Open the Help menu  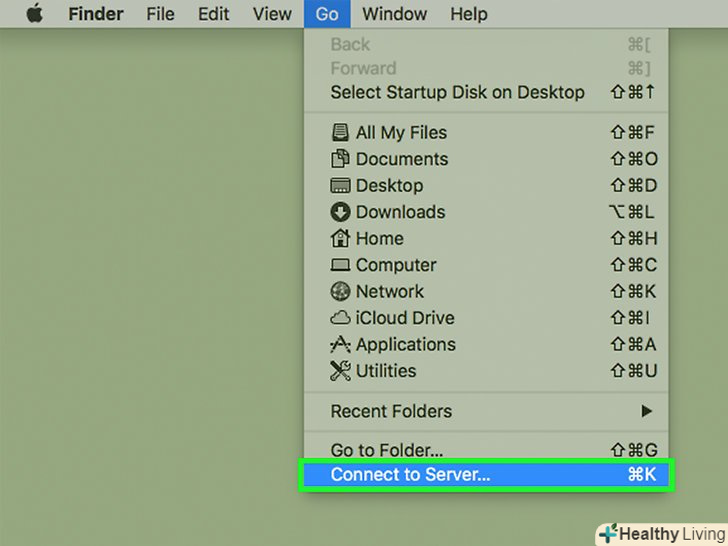(469, 14)
